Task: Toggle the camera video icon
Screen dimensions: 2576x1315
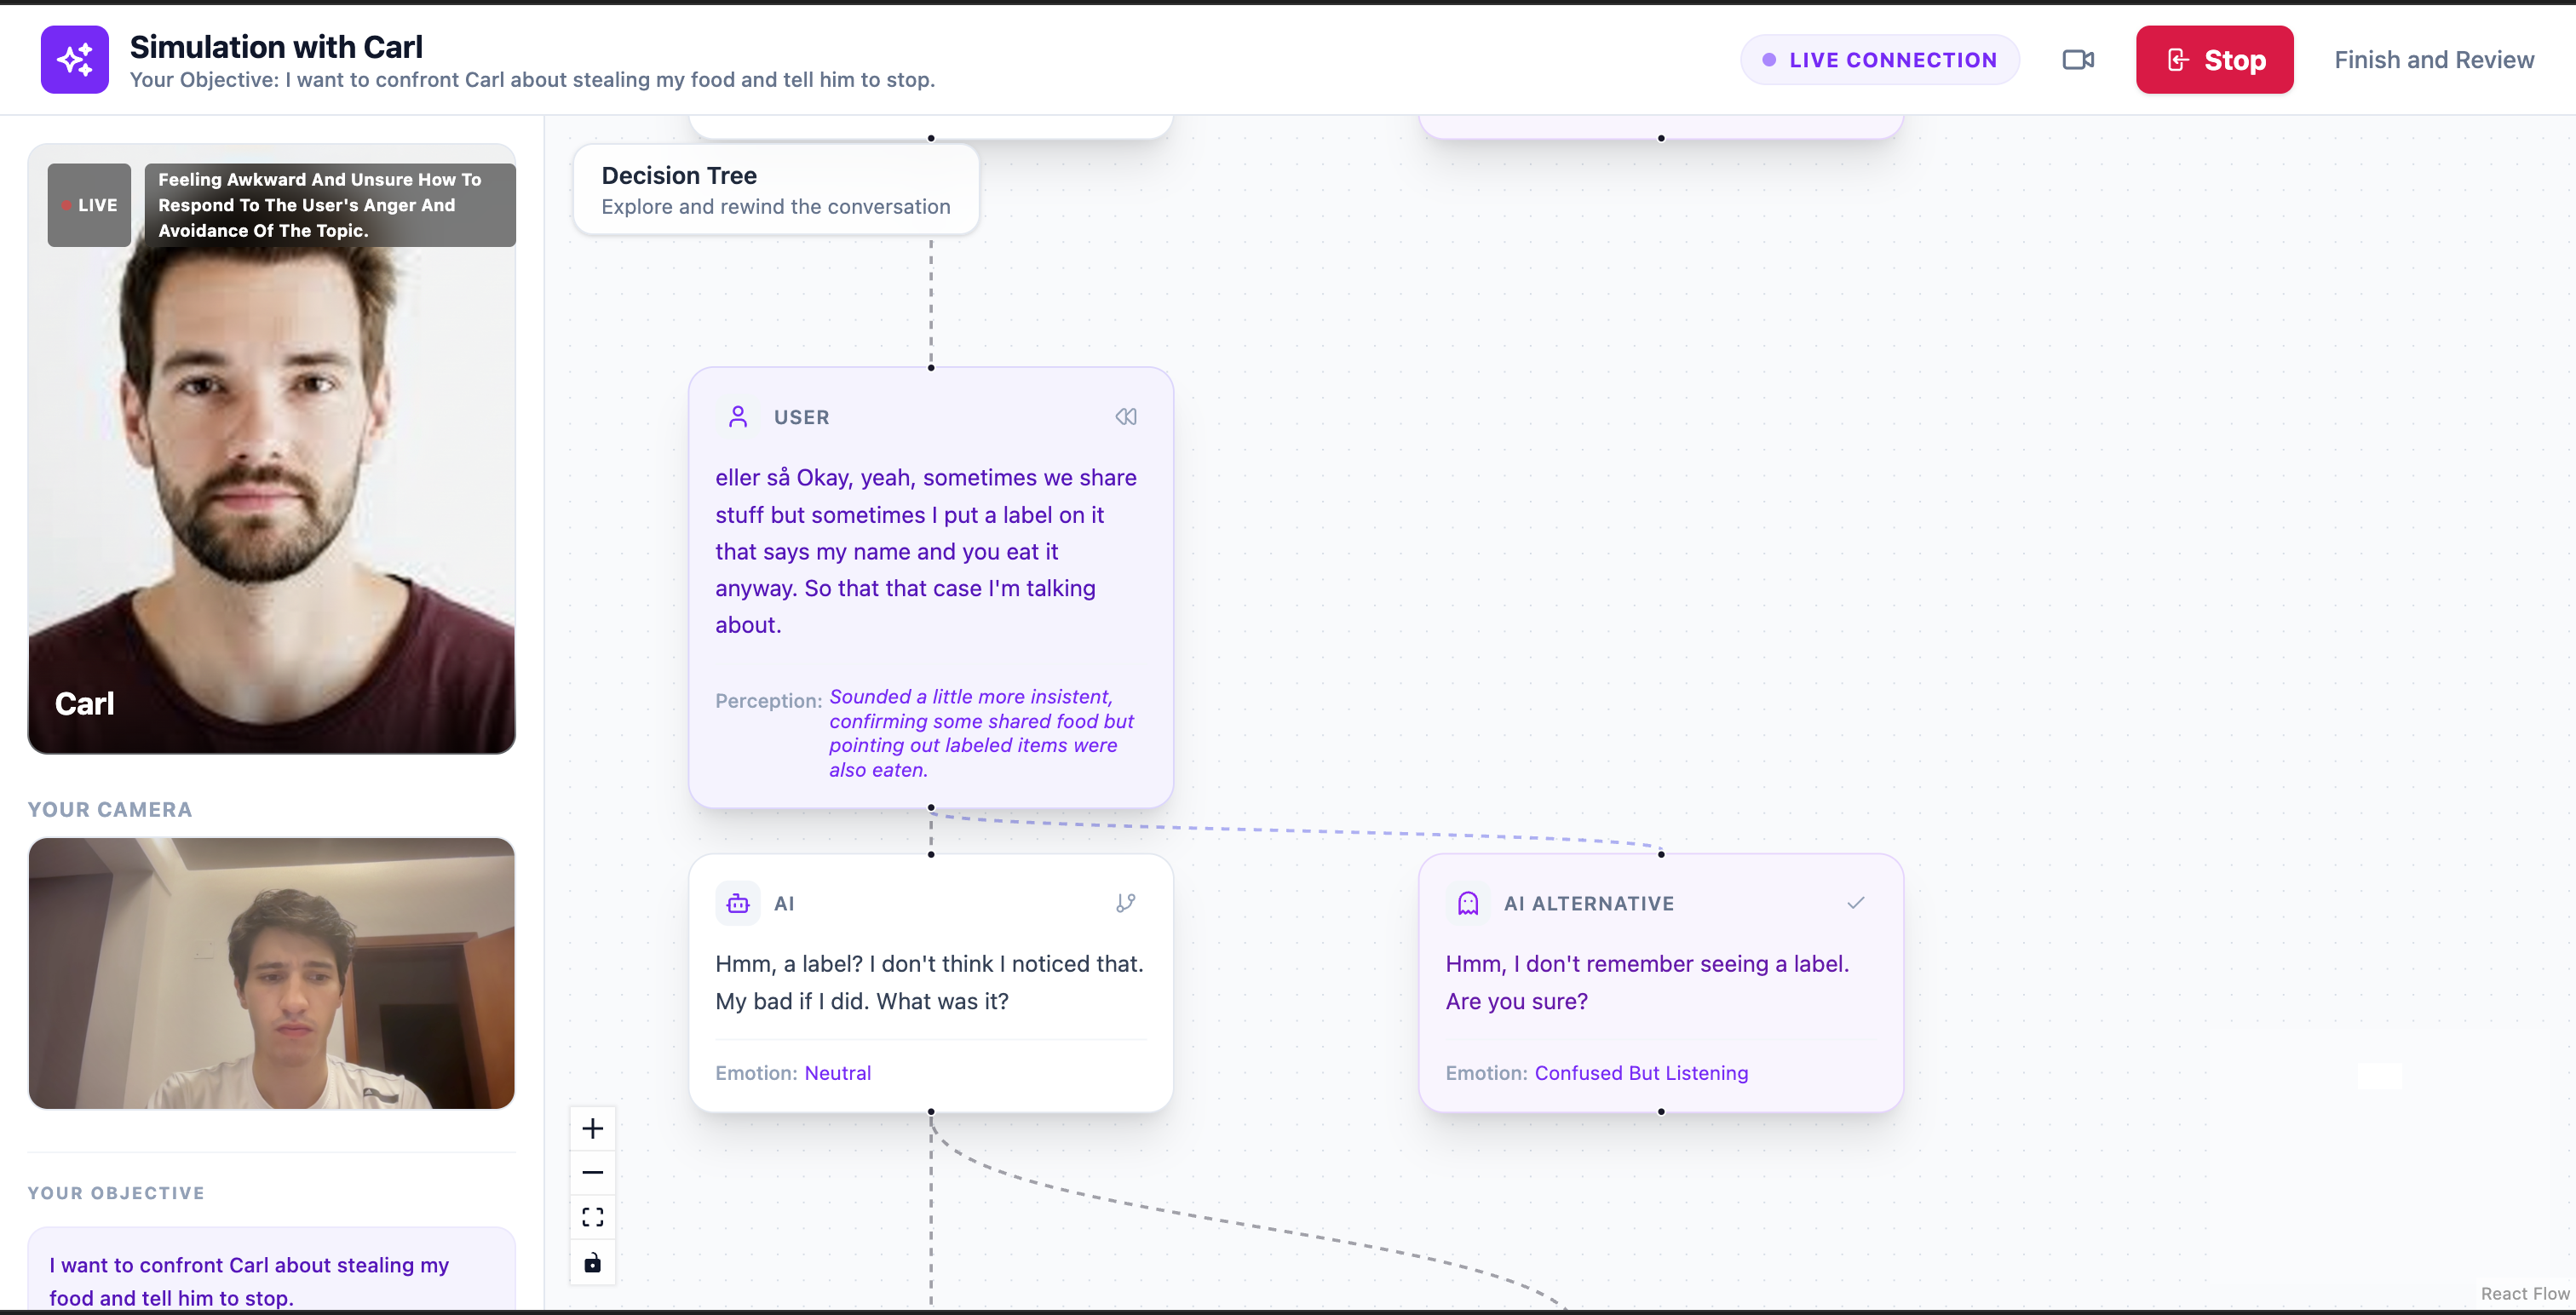Action: (x=2077, y=60)
